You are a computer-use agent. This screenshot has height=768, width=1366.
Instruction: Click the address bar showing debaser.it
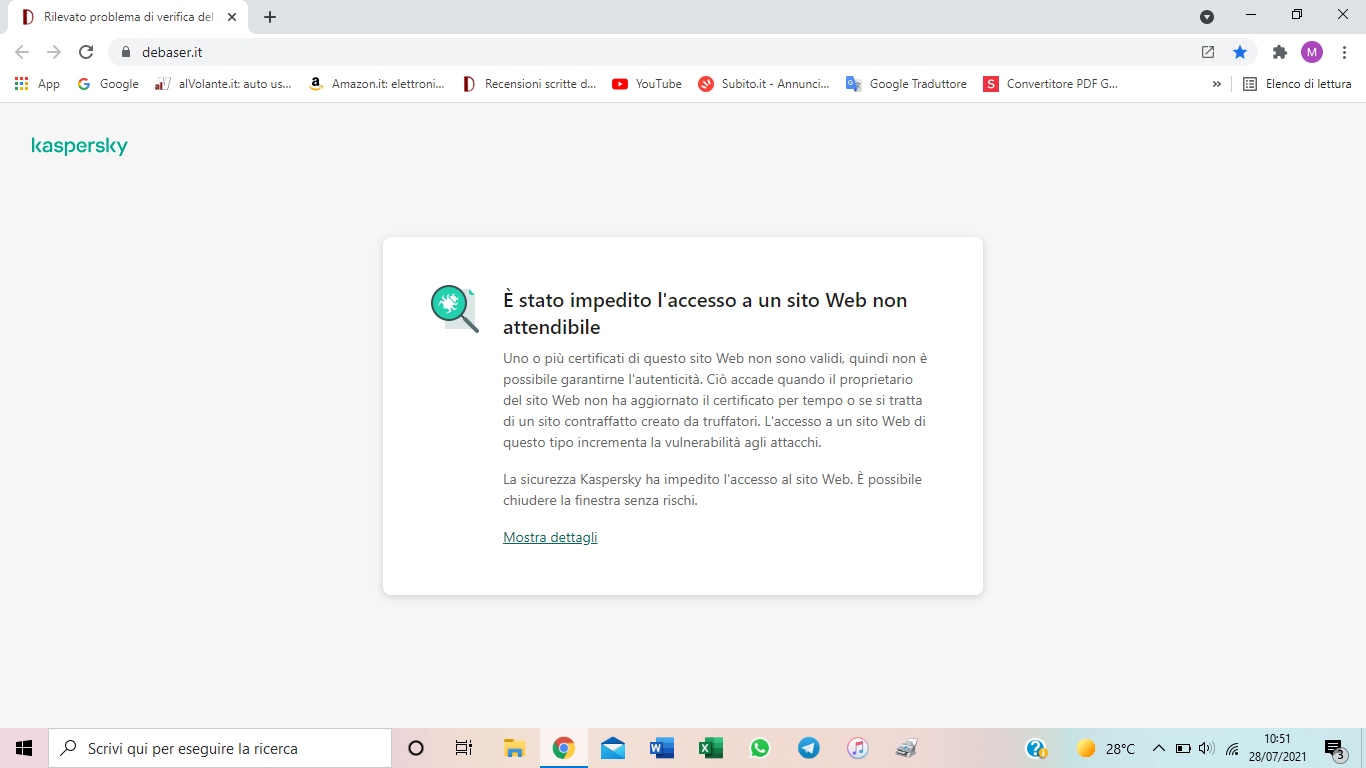click(650, 52)
